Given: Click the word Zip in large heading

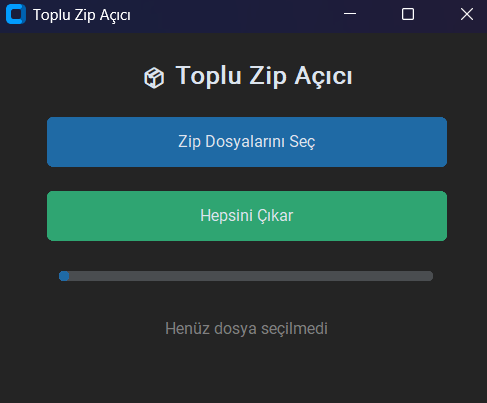Looking at the screenshot, I should coord(268,76).
